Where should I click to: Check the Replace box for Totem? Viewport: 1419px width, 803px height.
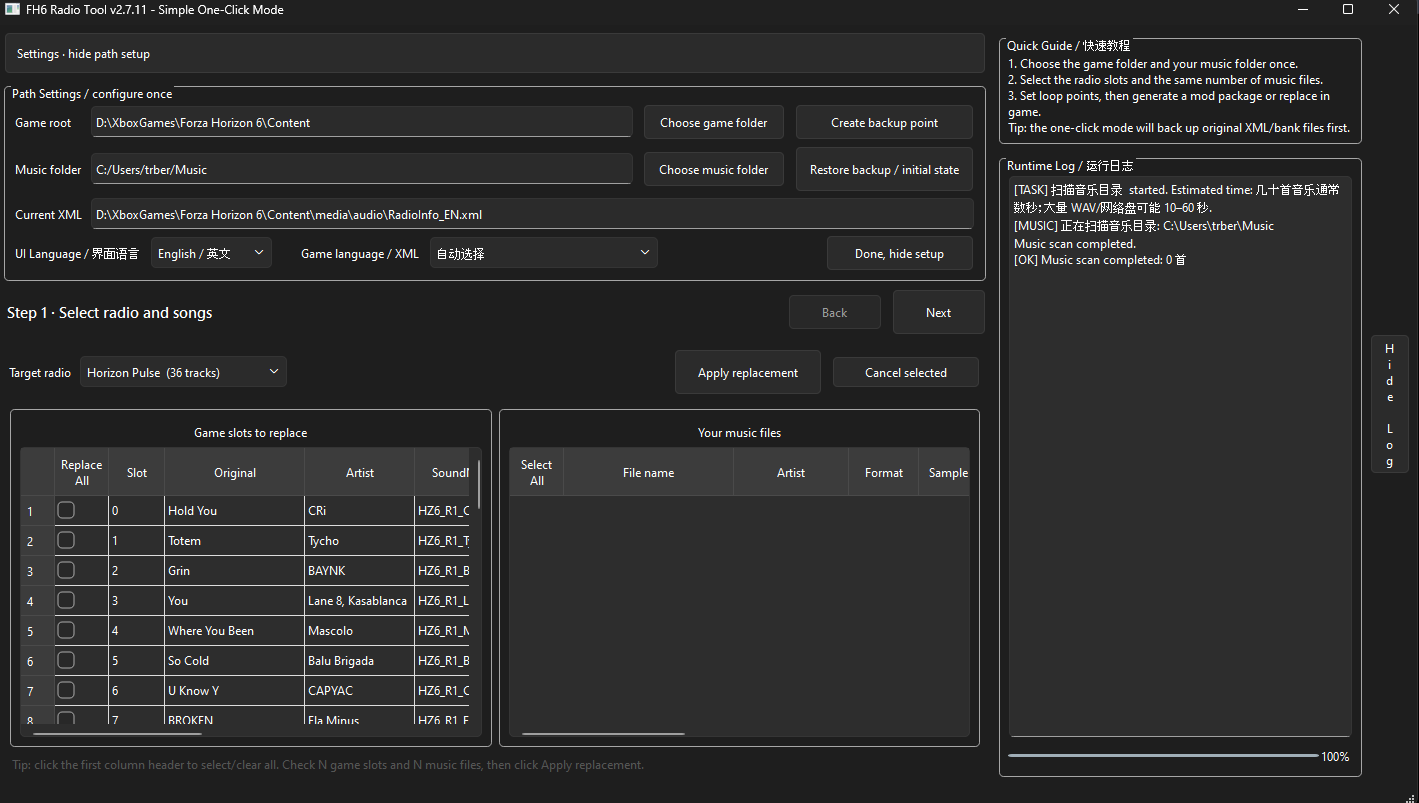point(66,540)
